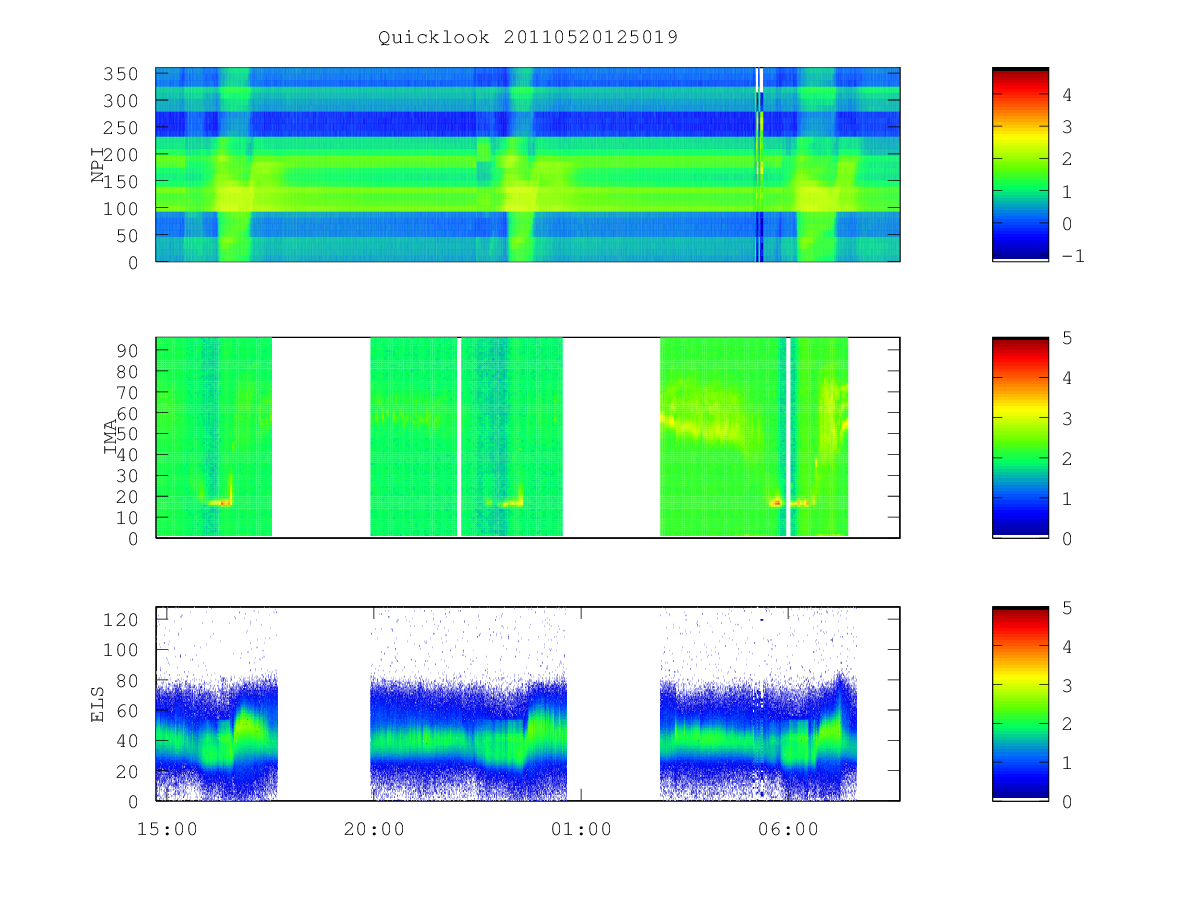The height and width of the screenshot is (900, 1200).
Task: Click the NPI axis label
Action: tap(98, 165)
